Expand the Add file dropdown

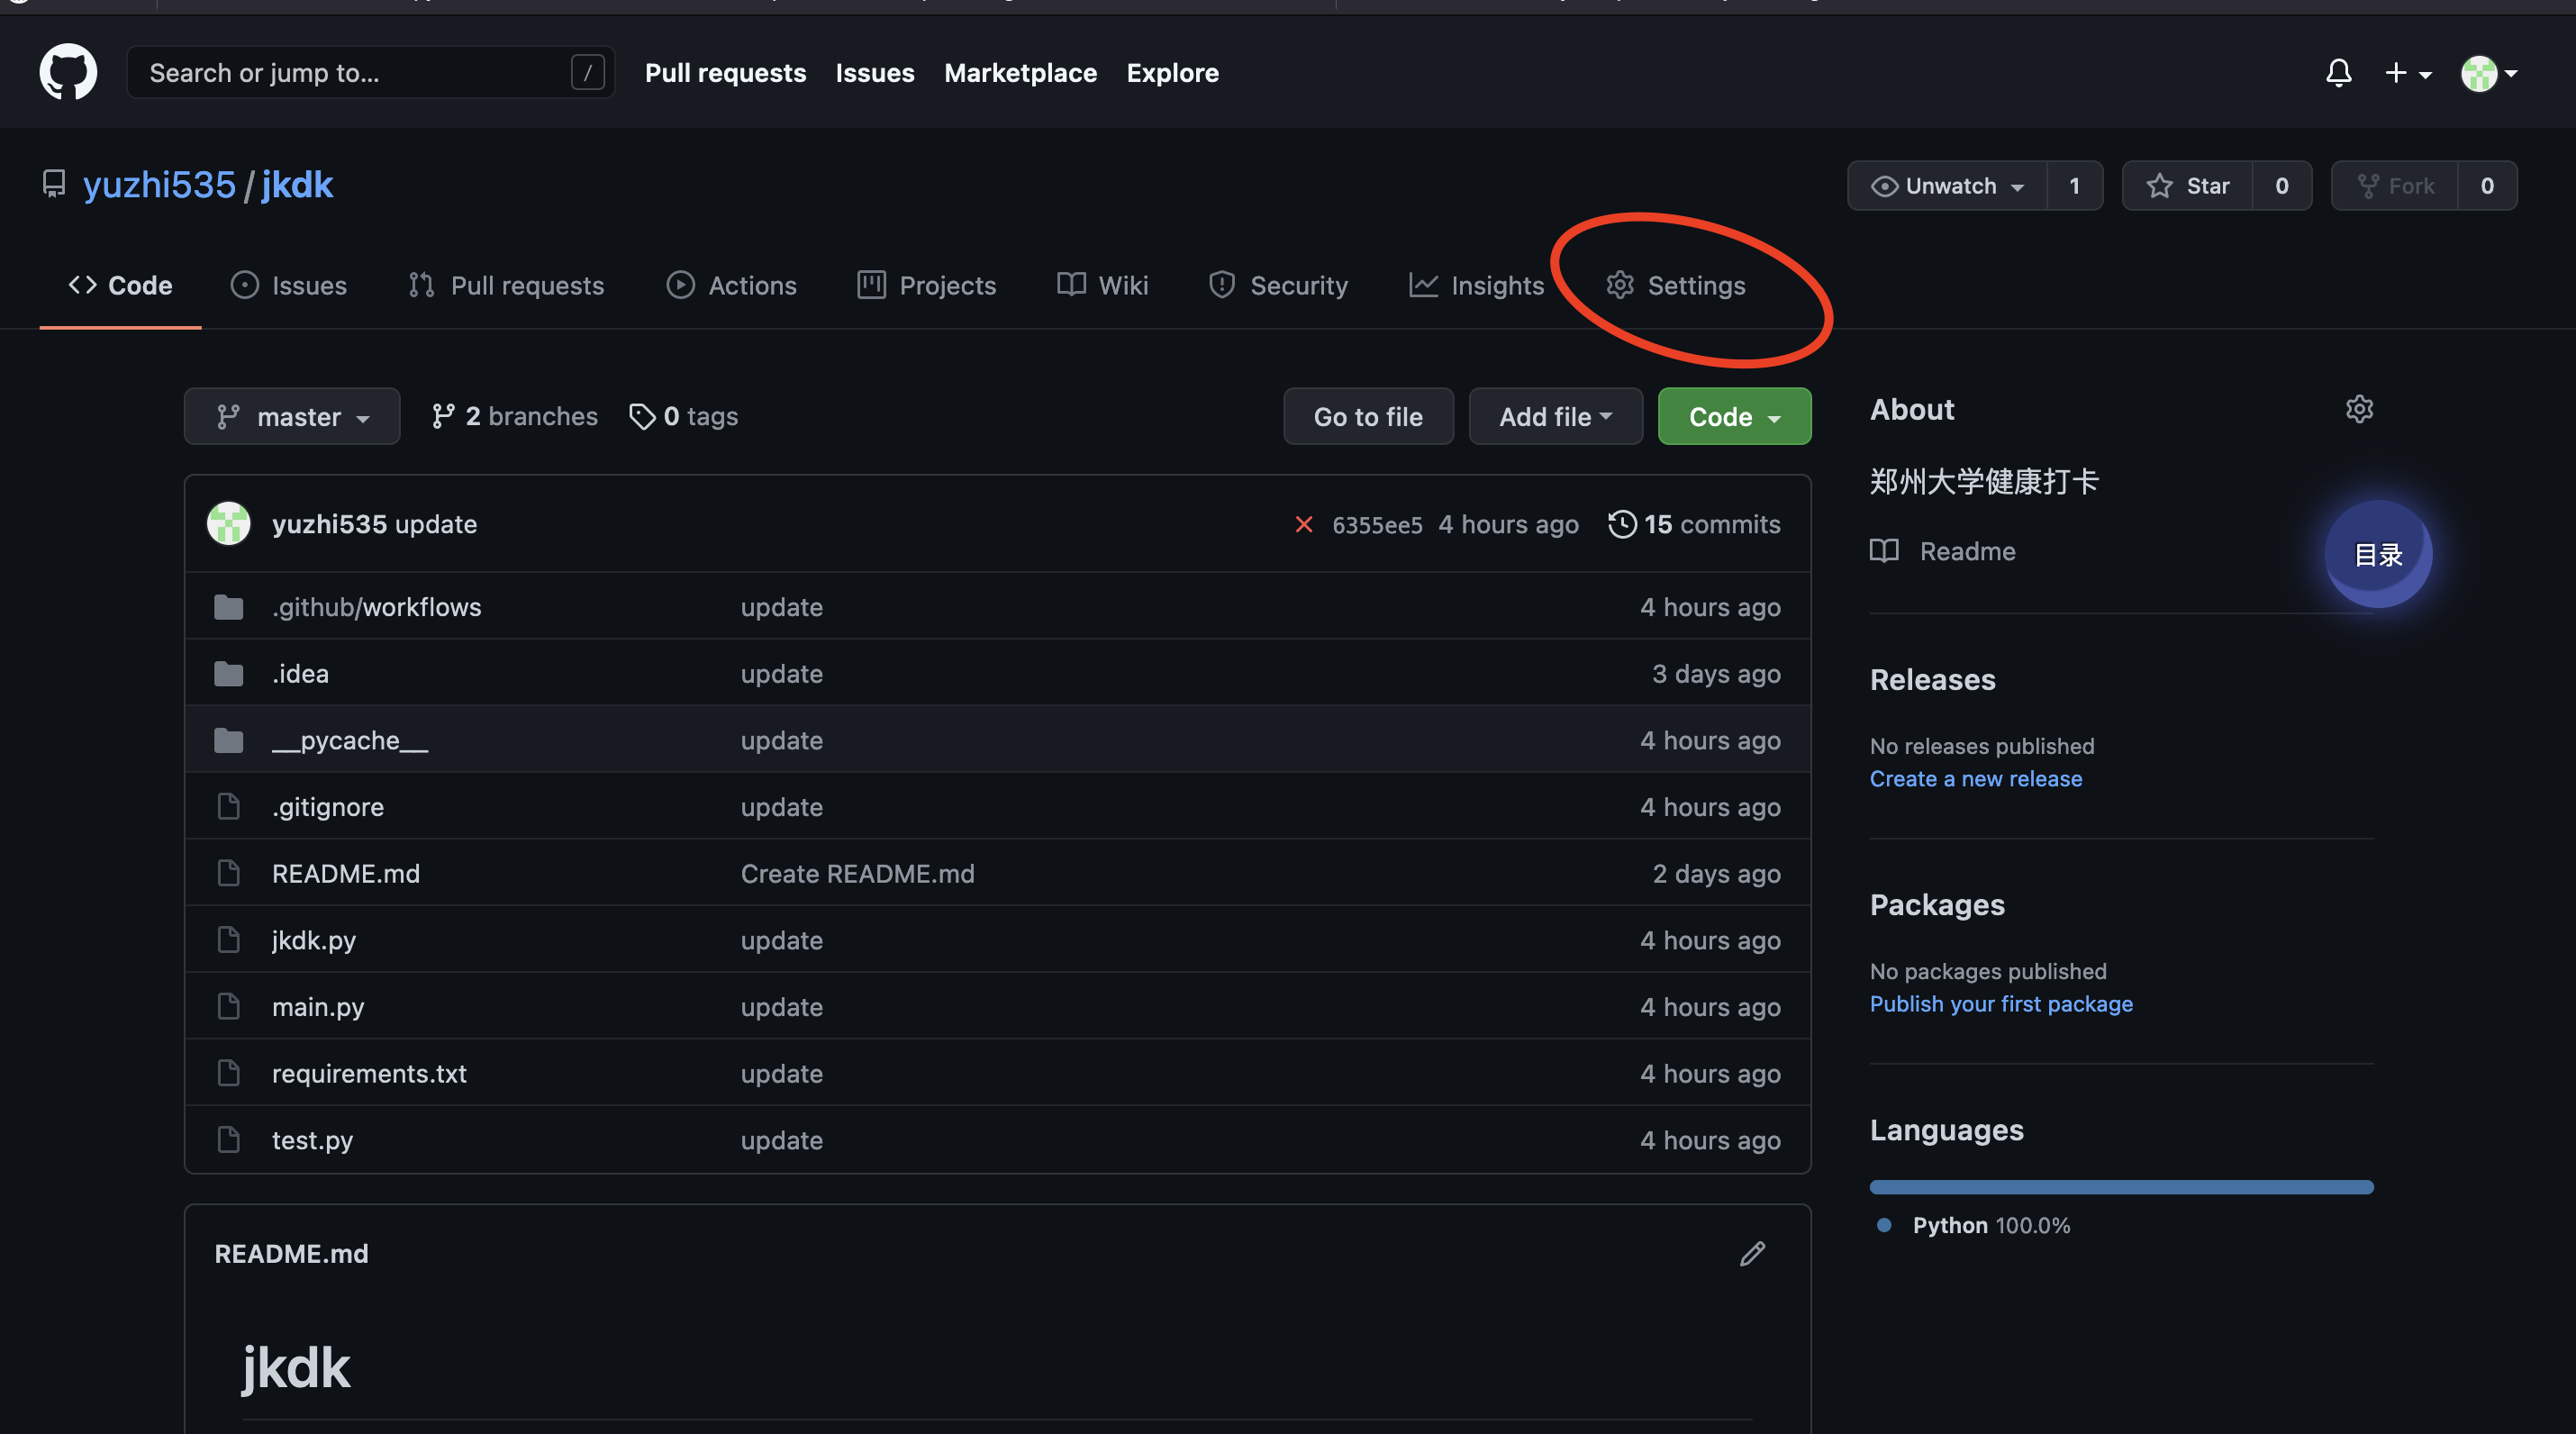[x=1555, y=416]
